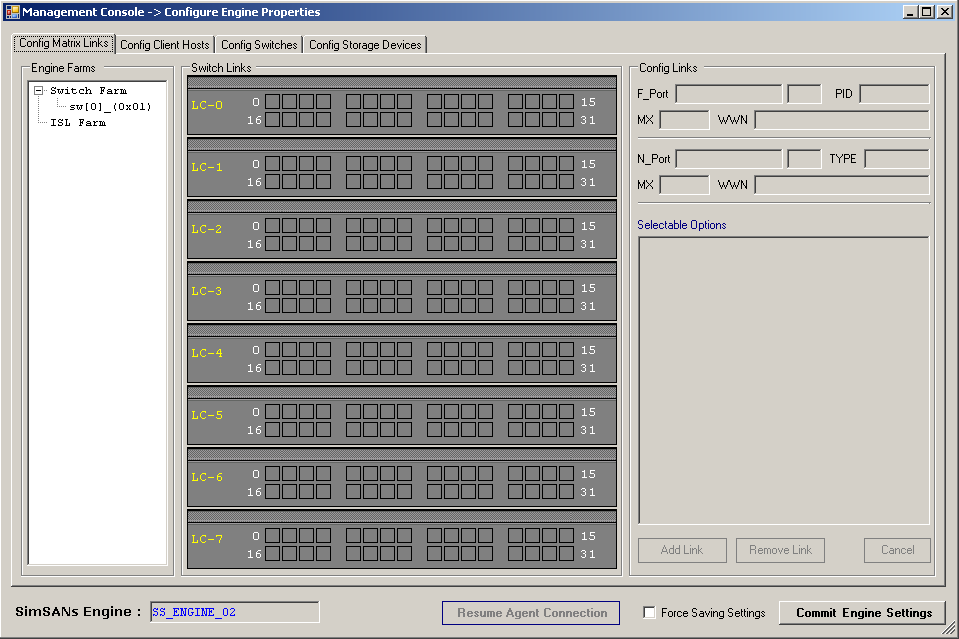The width and height of the screenshot is (959, 639).
Task: Select port 0 on line card LC-4
Action: point(273,350)
